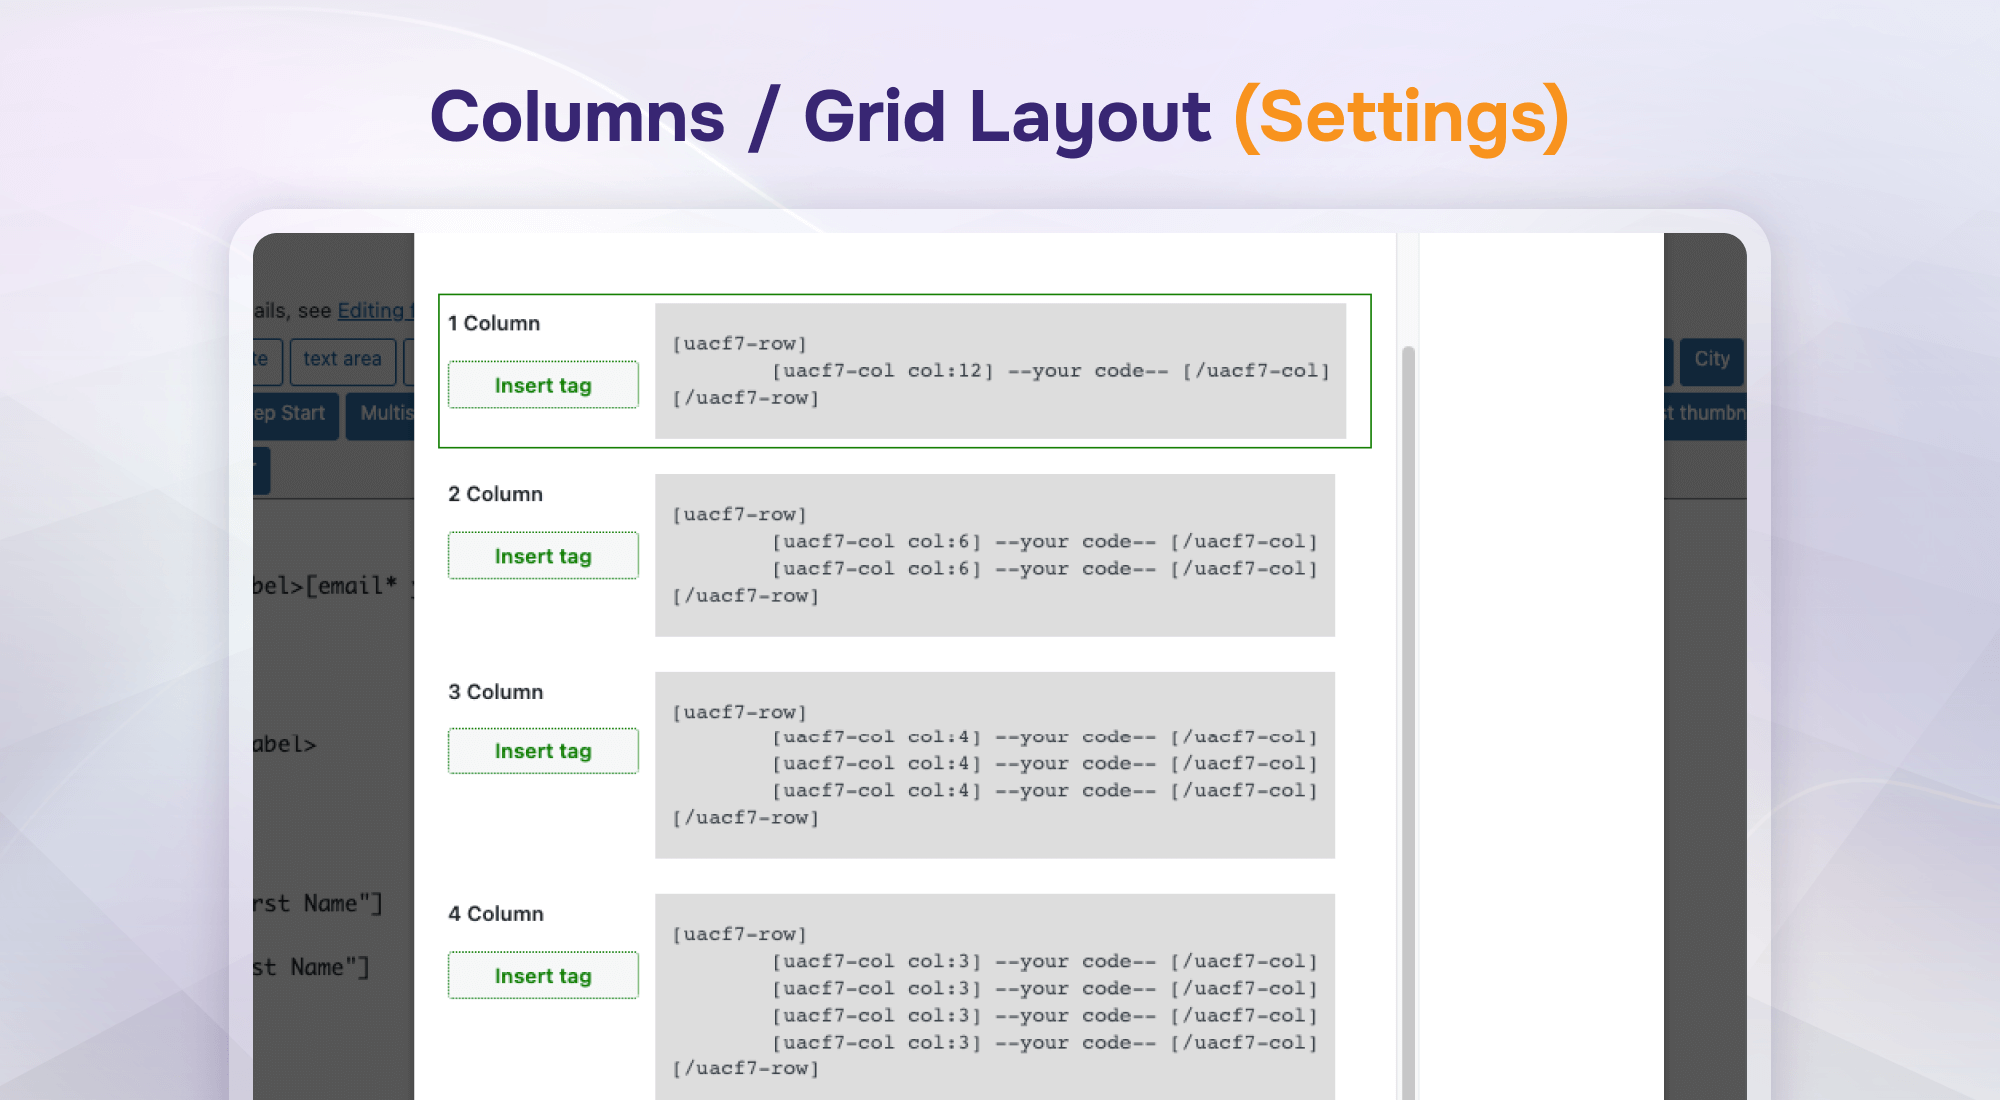
Task: Click the [email* text in form editor
Action: click(x=351, y=586)
